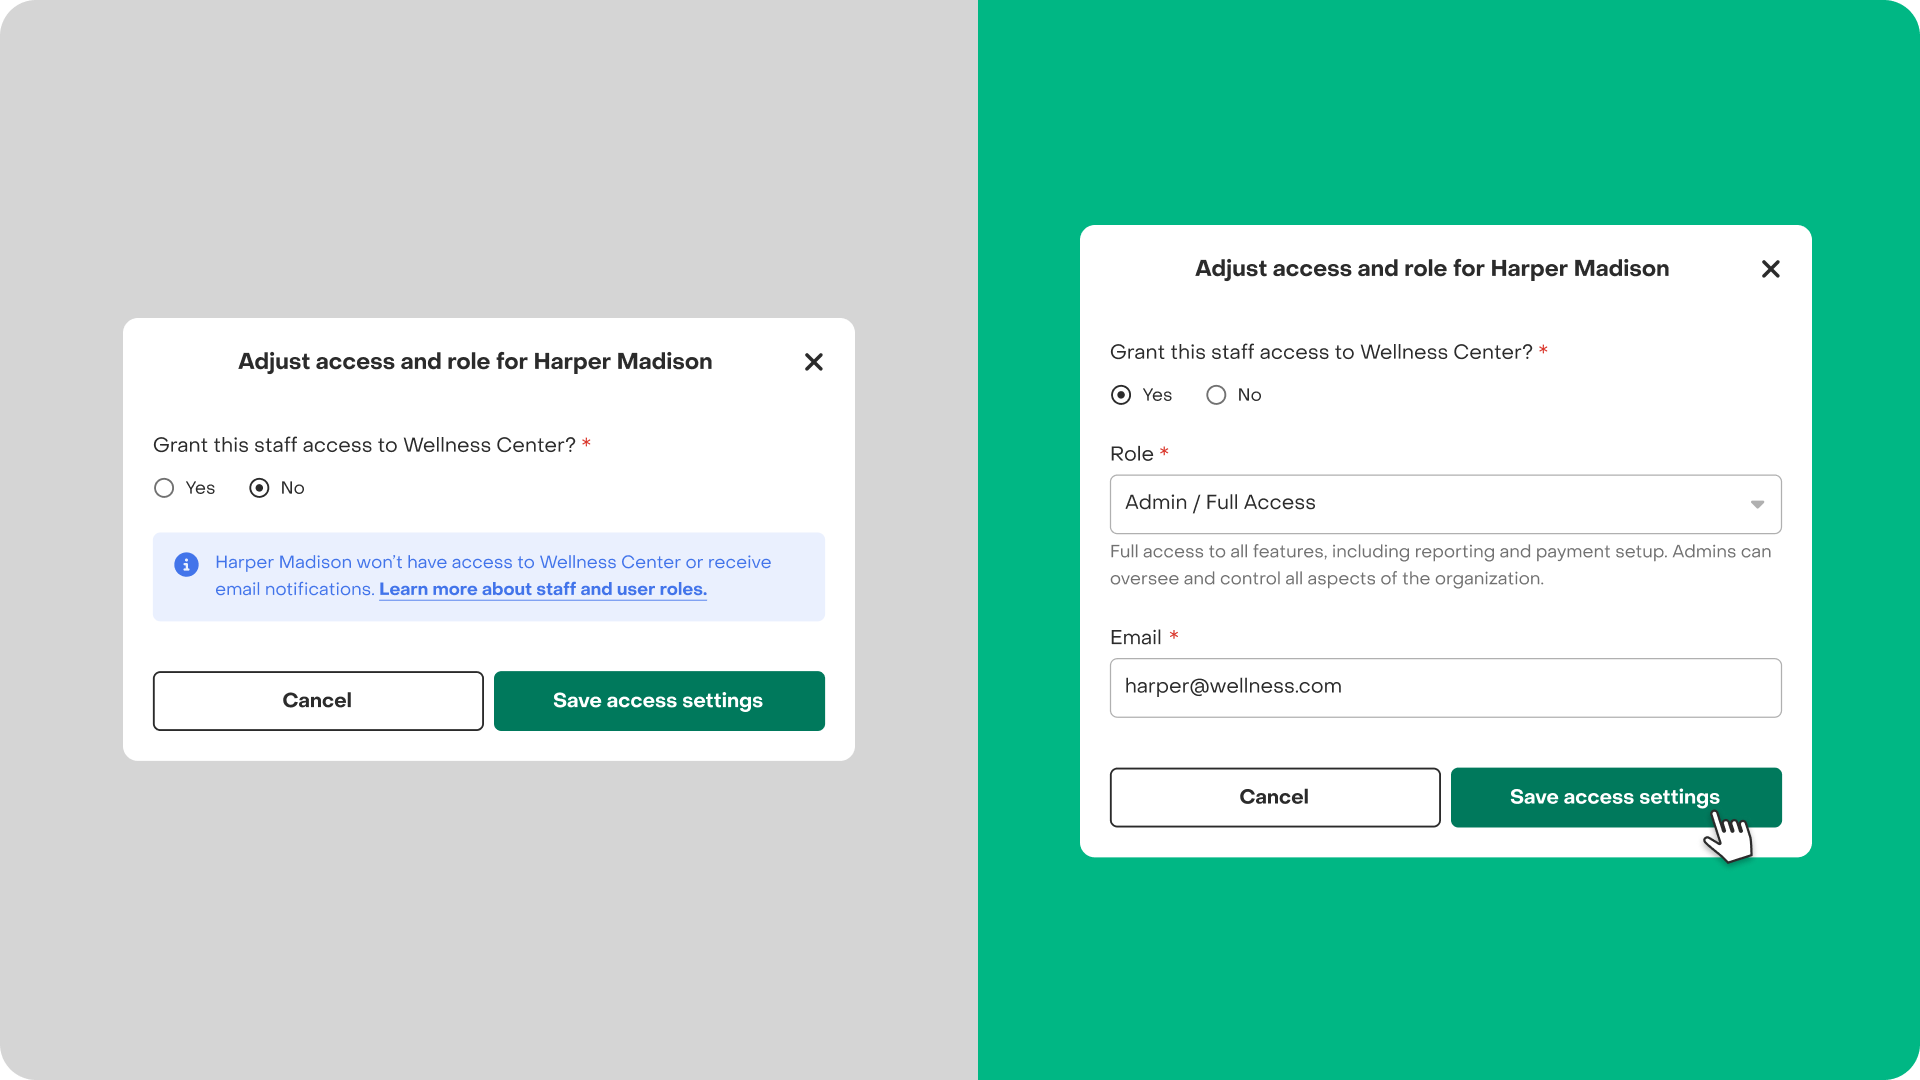Click the left dialog title heading

475,361
